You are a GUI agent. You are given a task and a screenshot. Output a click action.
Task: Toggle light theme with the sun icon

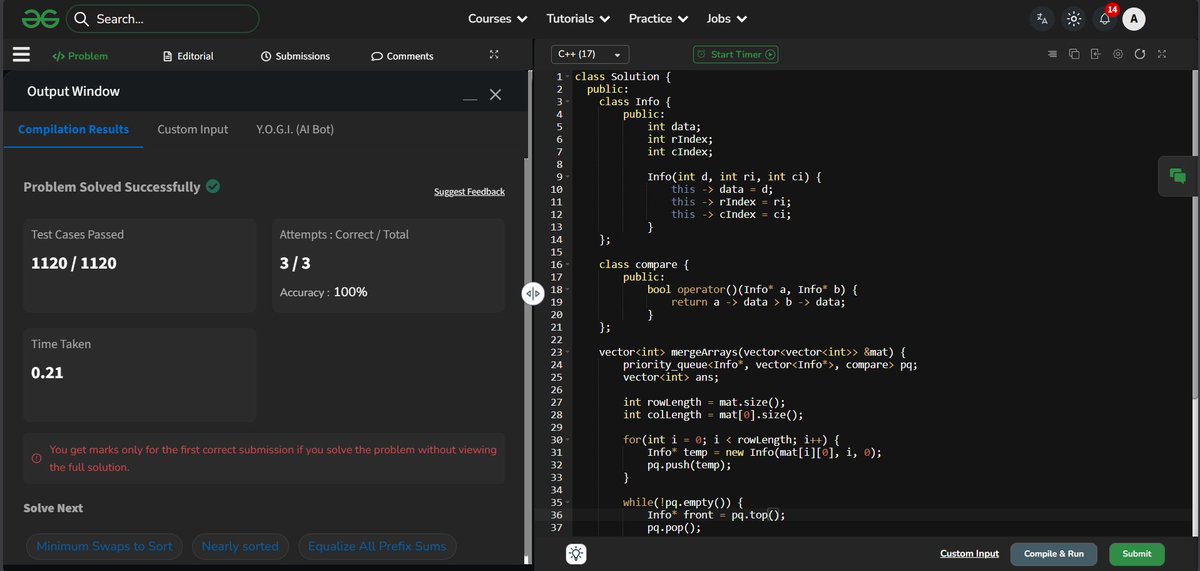1073,19
